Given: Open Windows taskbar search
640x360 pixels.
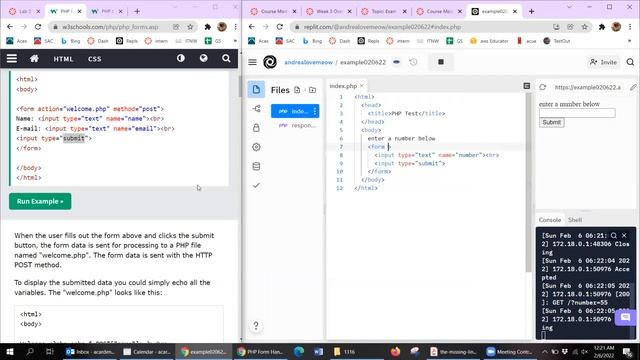Looking at the screenshot, I should click(x=30, y=351).
